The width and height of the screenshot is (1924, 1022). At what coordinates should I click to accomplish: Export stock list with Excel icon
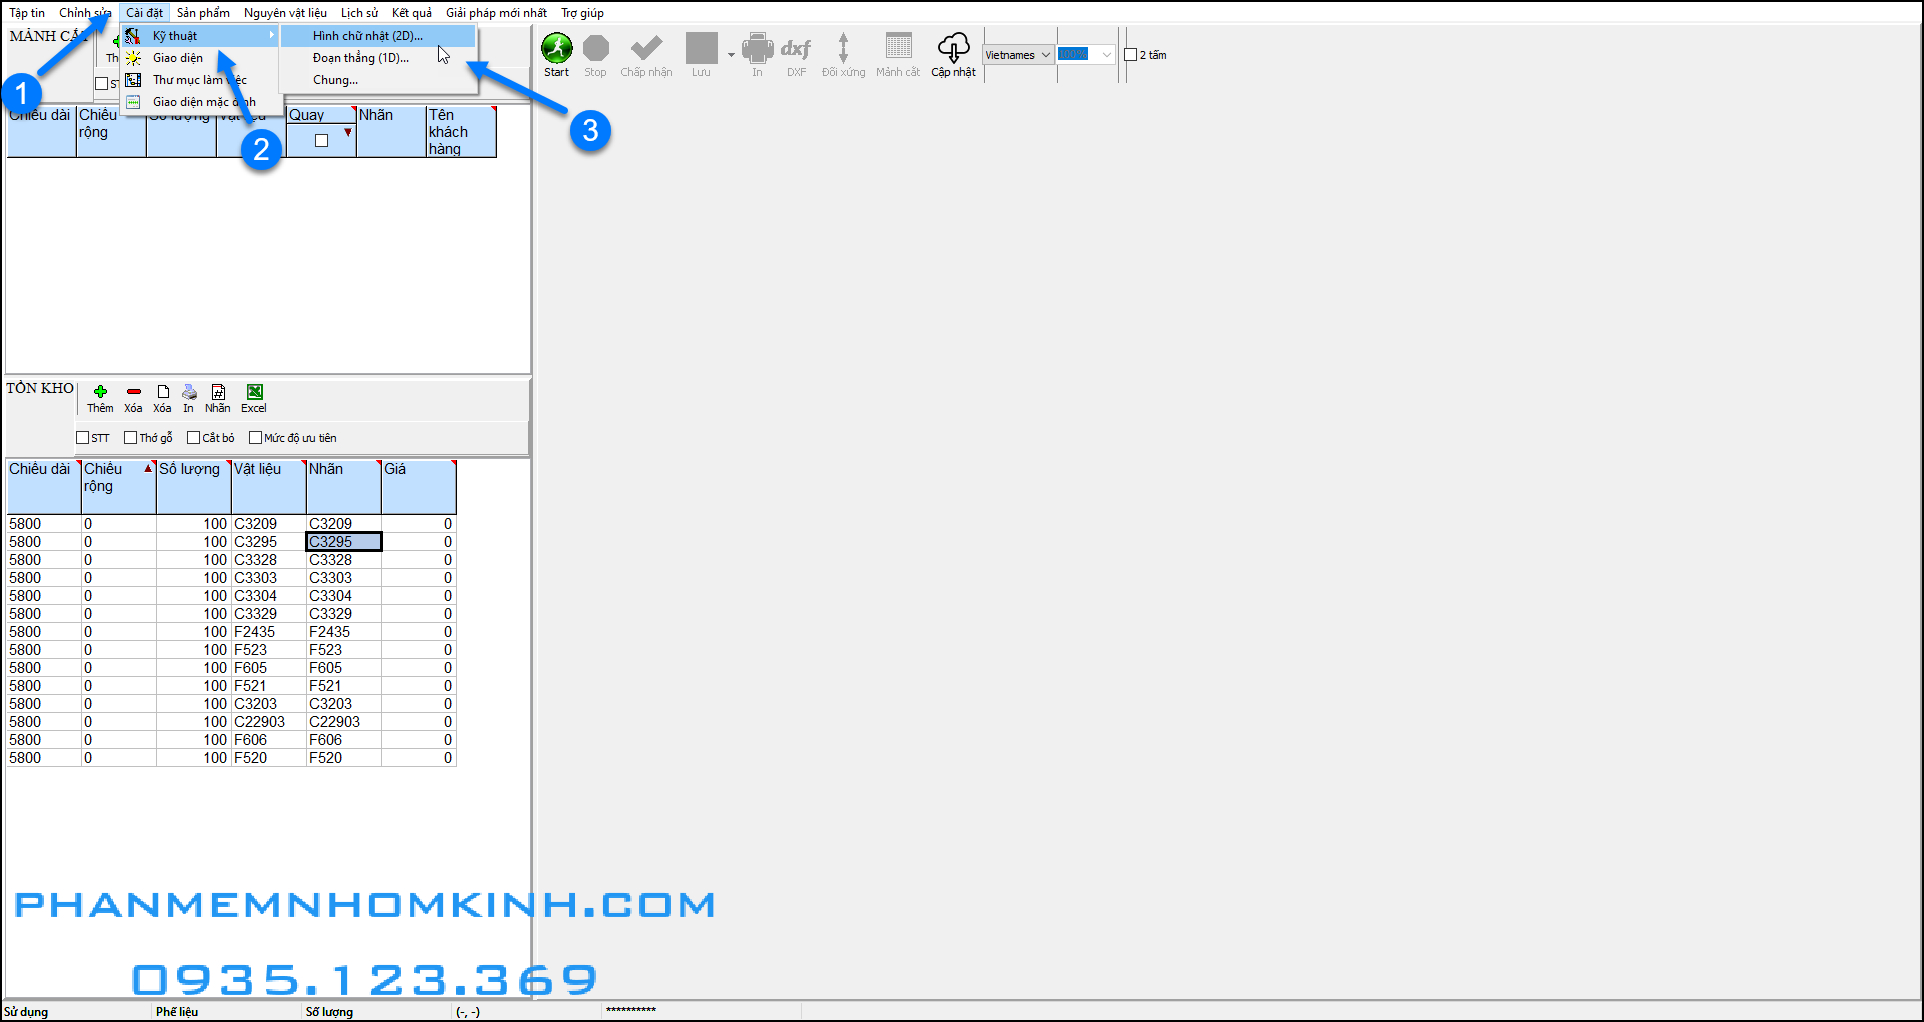(254, 392)
